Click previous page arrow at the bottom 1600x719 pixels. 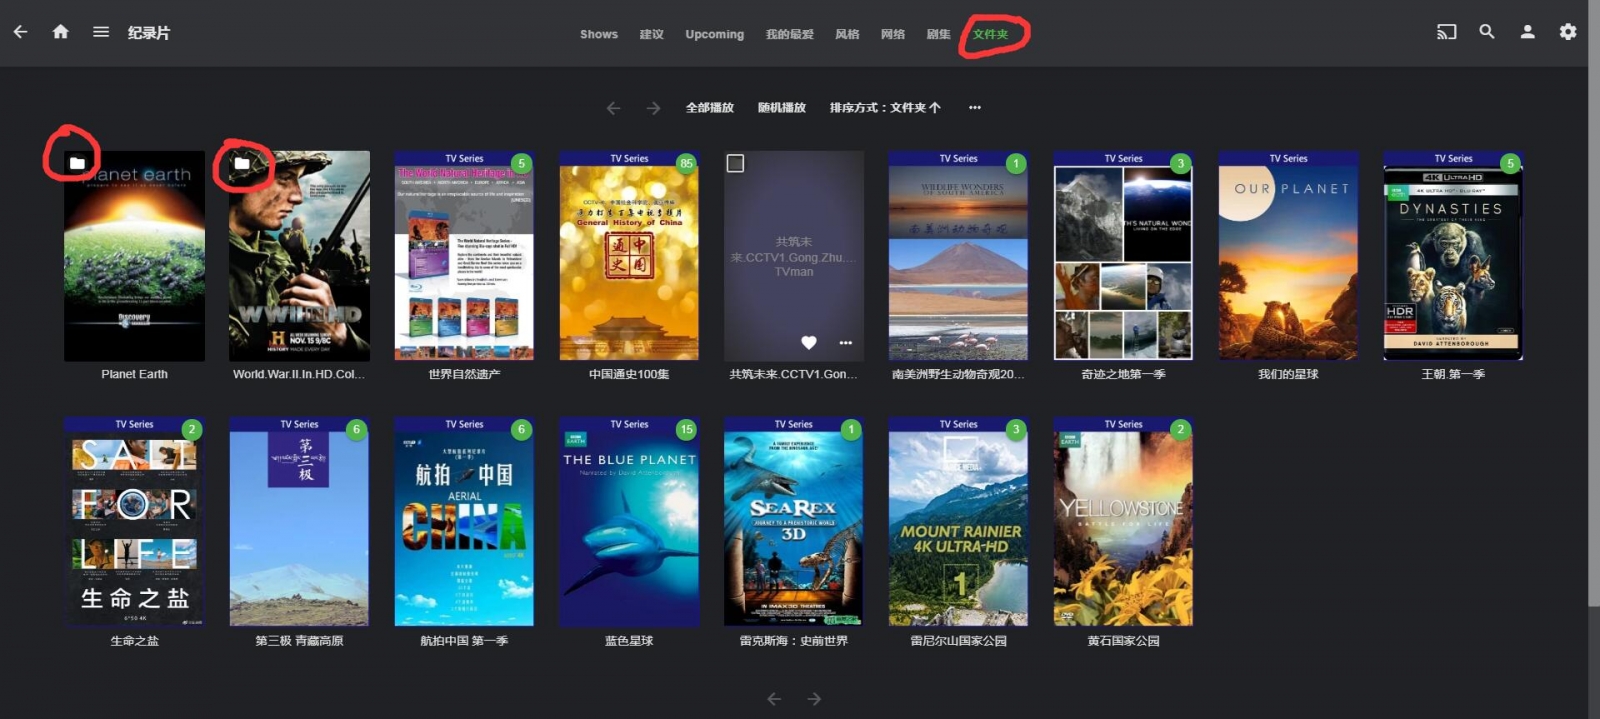(774, 699)
